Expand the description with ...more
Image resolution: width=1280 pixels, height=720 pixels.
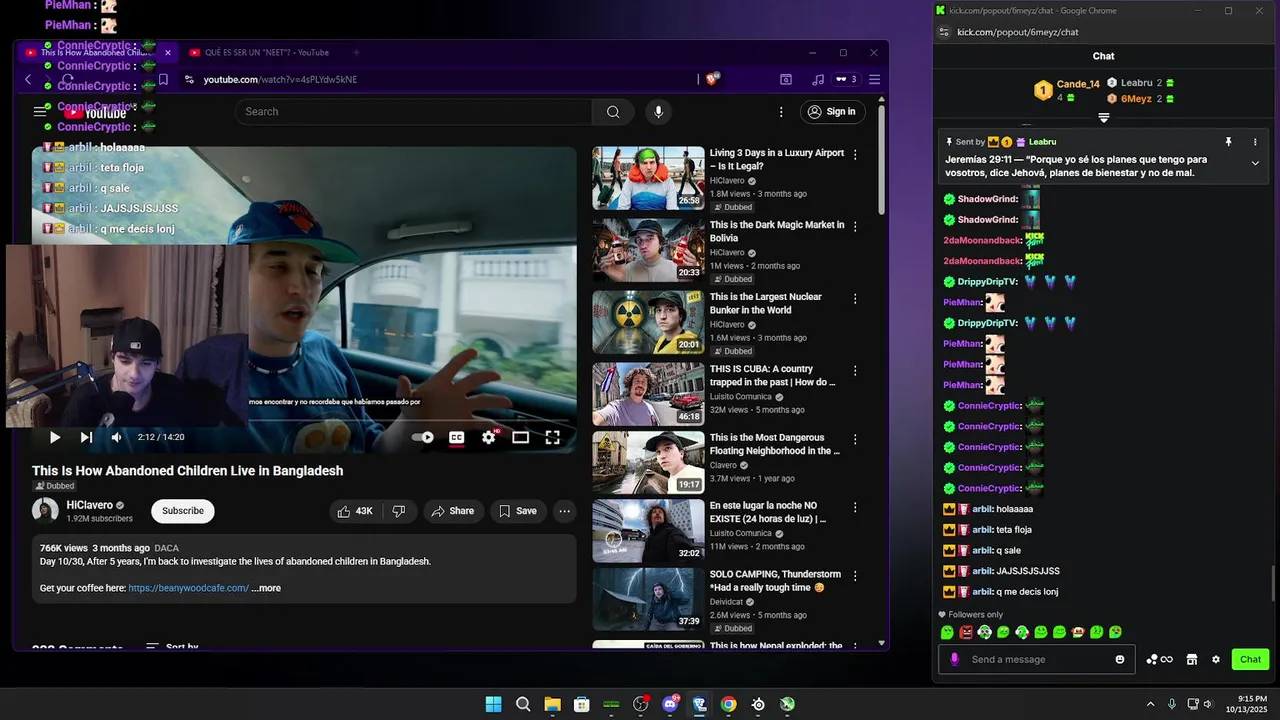[266, 588]
